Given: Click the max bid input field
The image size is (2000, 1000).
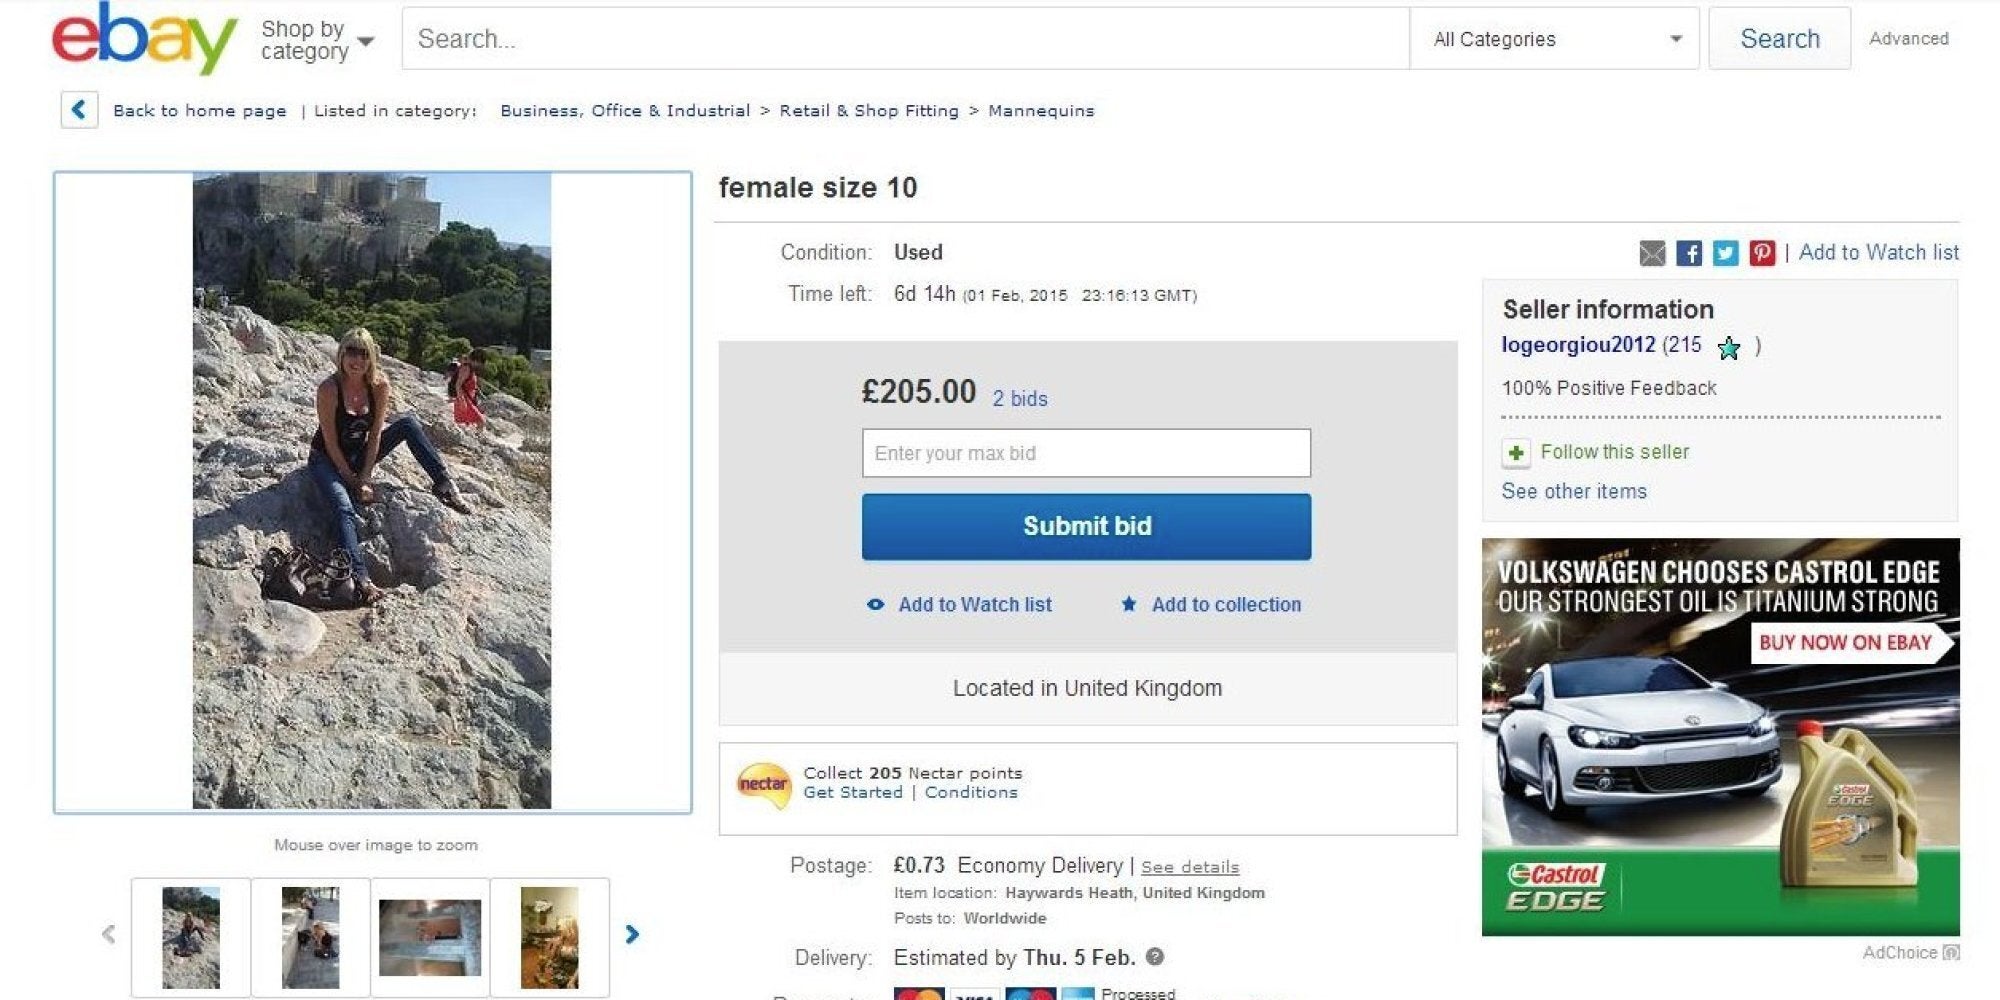Looking at the screenshot, I should (1086, 453).
